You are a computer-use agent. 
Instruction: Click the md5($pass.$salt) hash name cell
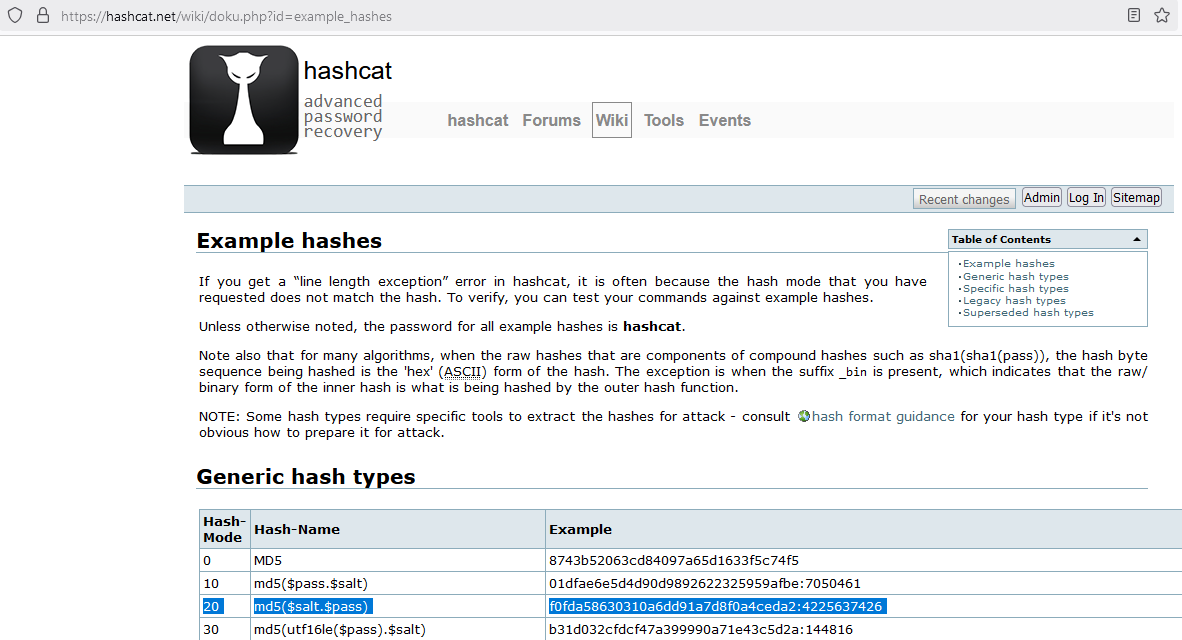point(398,583)
